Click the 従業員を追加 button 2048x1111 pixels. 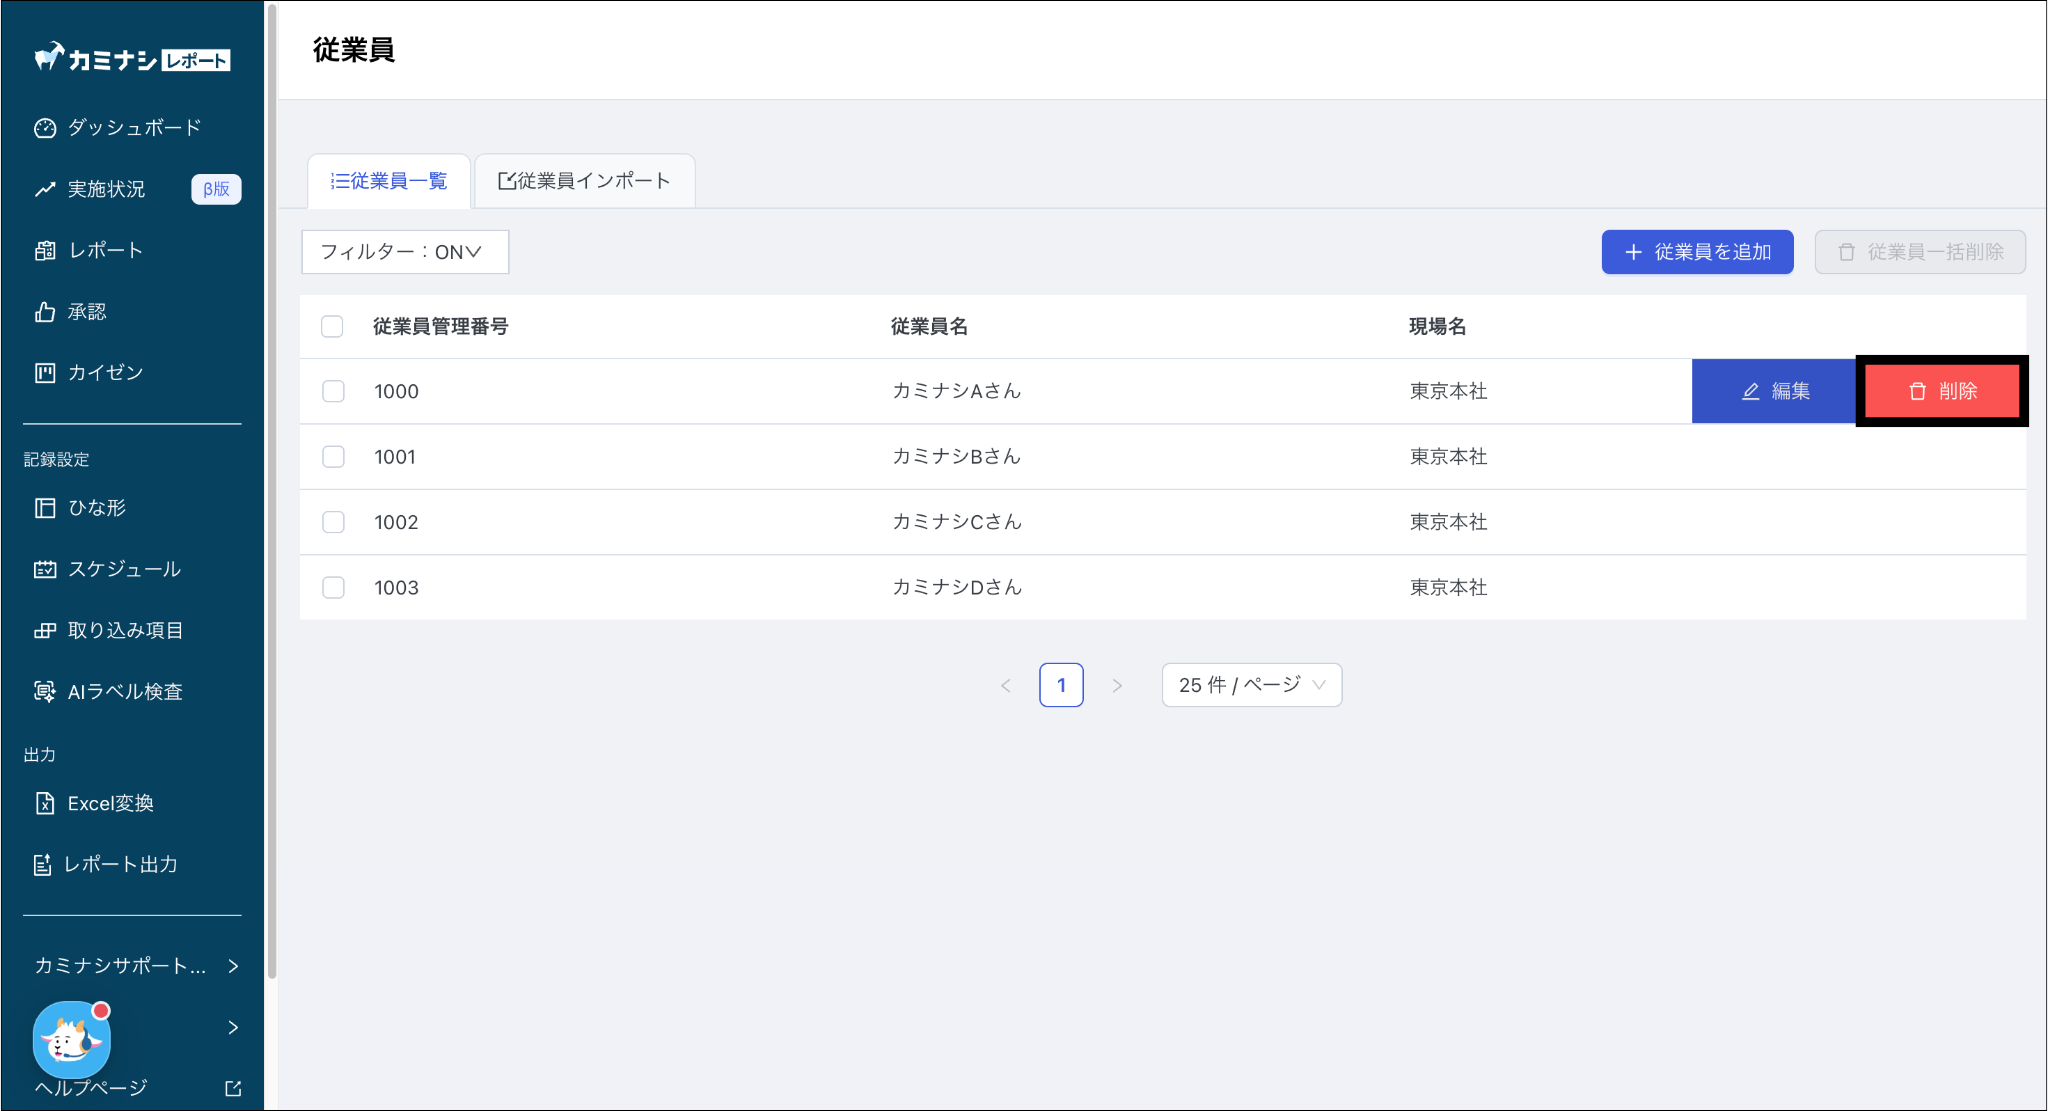tap(1697, 252)
